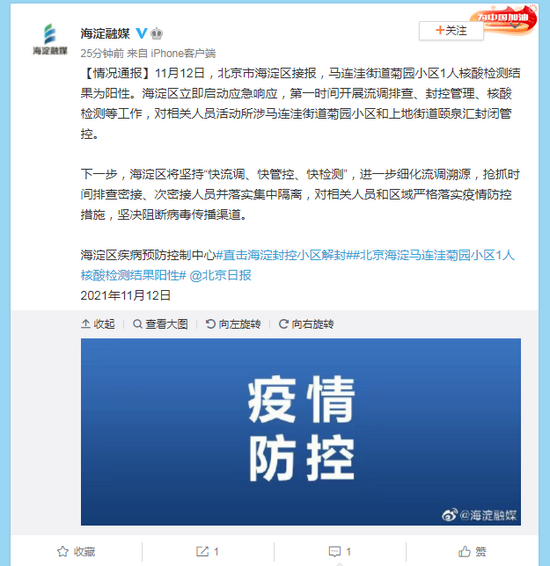Image resolution: width=550 pixels, height=566 pixels.
Task: Click the crown membership icon
Action: 156,34
